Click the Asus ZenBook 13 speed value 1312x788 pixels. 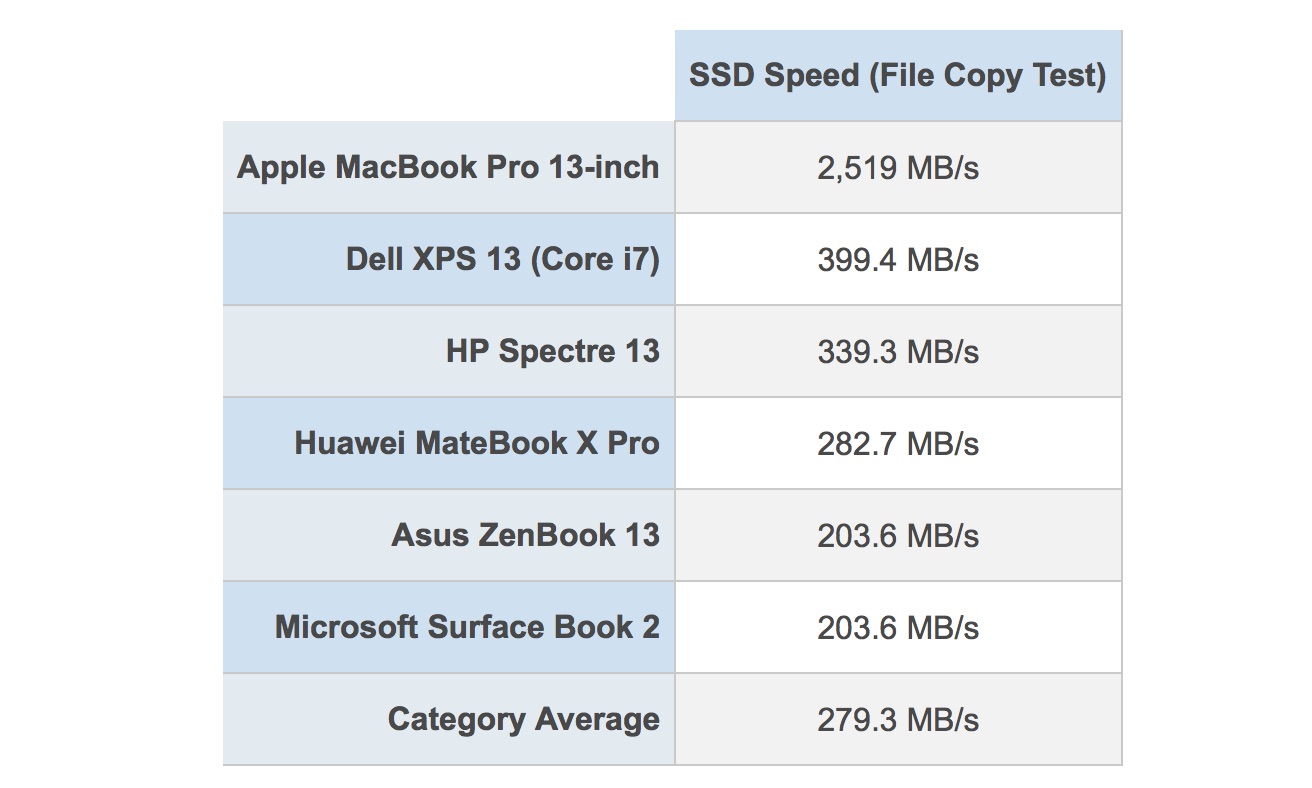pos(897,536)
